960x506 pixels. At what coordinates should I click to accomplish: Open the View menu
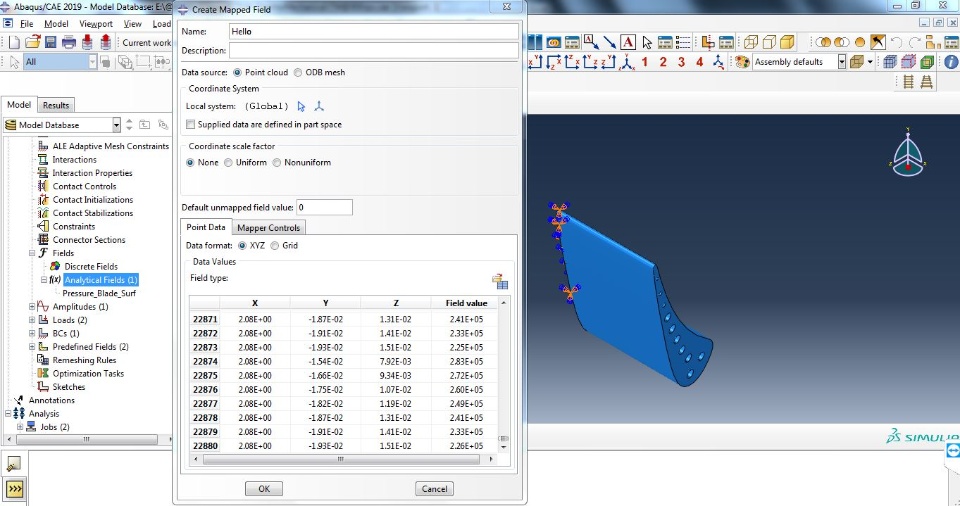click(132, 24)
